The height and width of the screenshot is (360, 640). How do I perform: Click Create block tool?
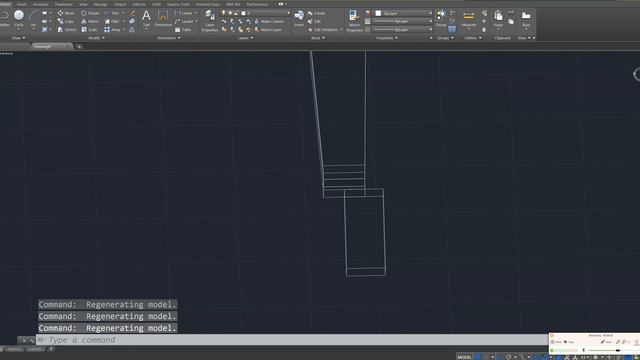(x=317, y=13)
